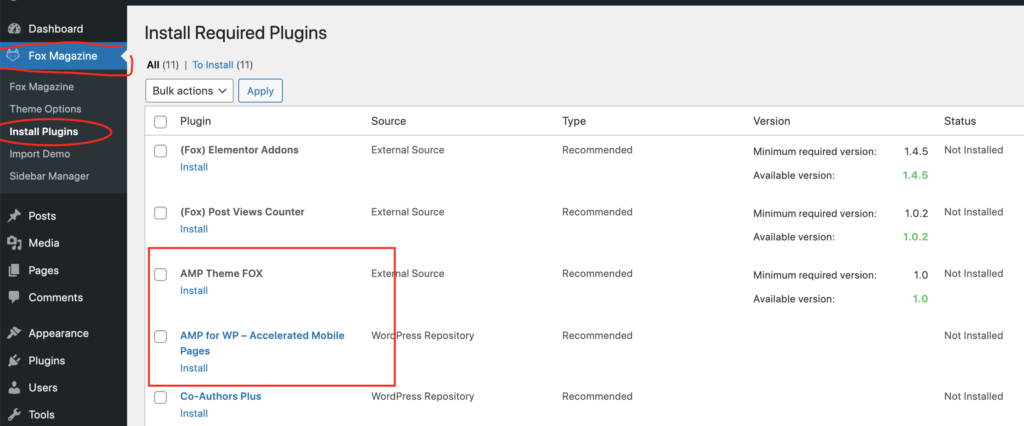Filter by To Install (11)
This screenshot has width=1024, height=426.
coord(223,65)
